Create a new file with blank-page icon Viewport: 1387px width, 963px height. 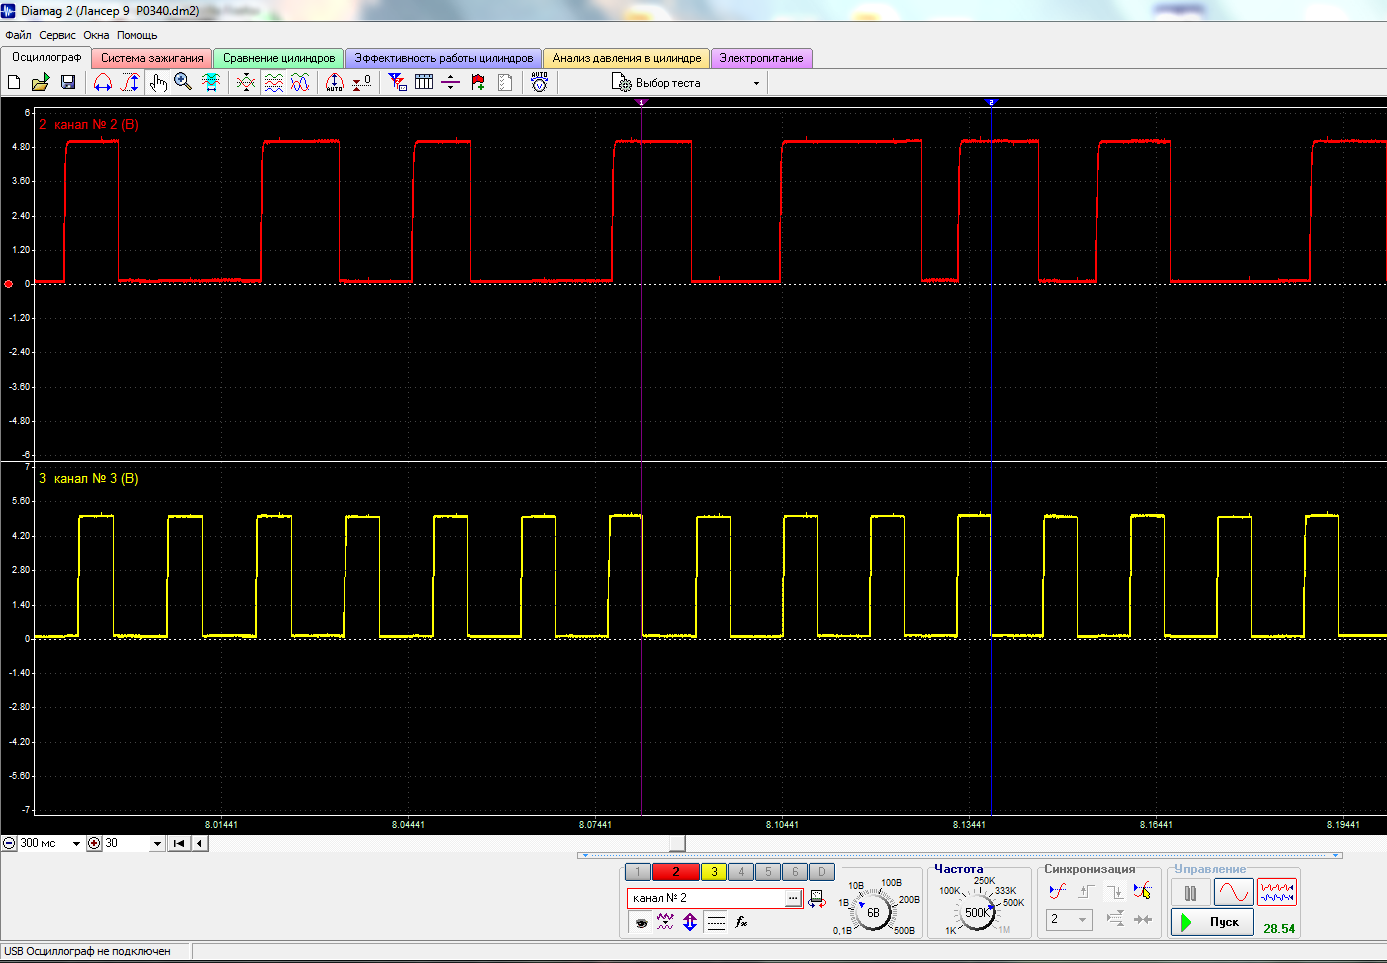pos(14,82)
